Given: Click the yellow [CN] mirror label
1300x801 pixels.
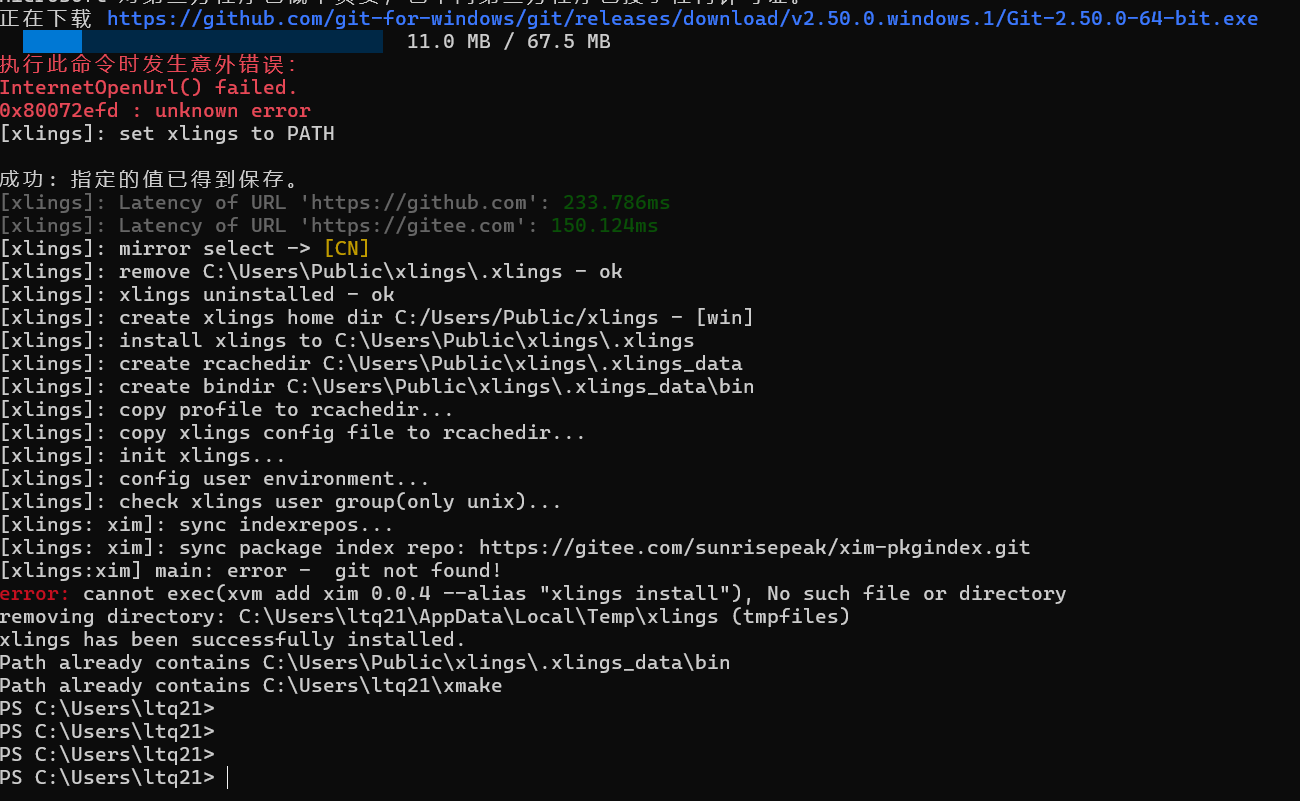Looking at the screenshot, I should point(346,249).
